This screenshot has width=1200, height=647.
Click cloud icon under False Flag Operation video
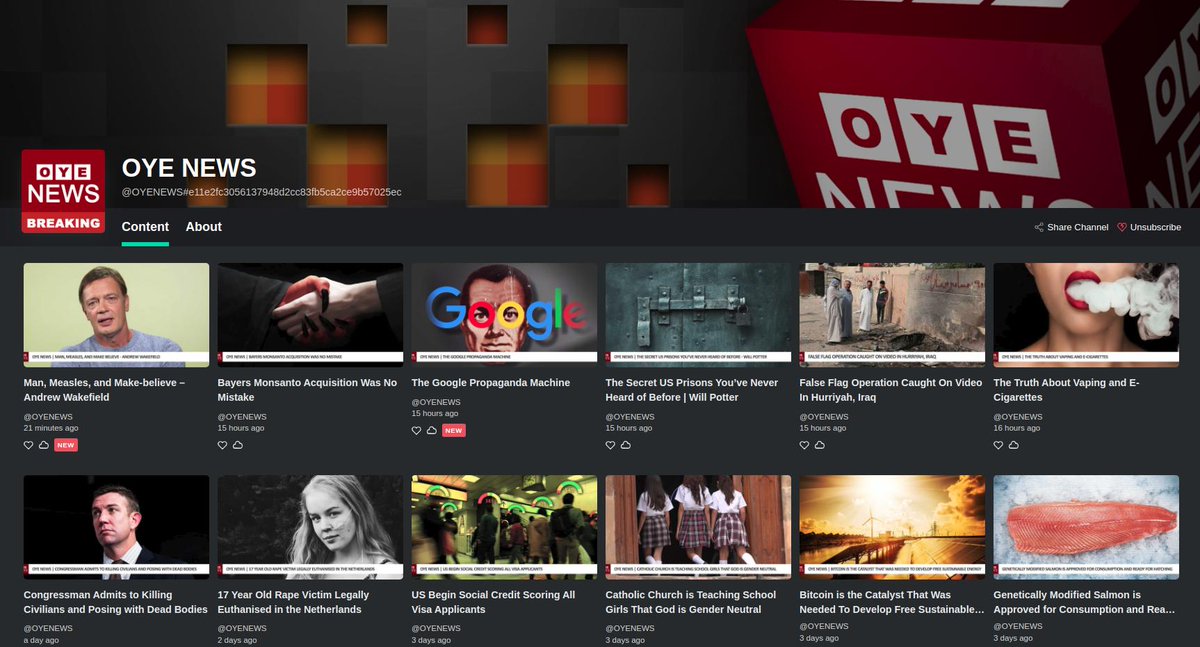(x=820, y=445)
